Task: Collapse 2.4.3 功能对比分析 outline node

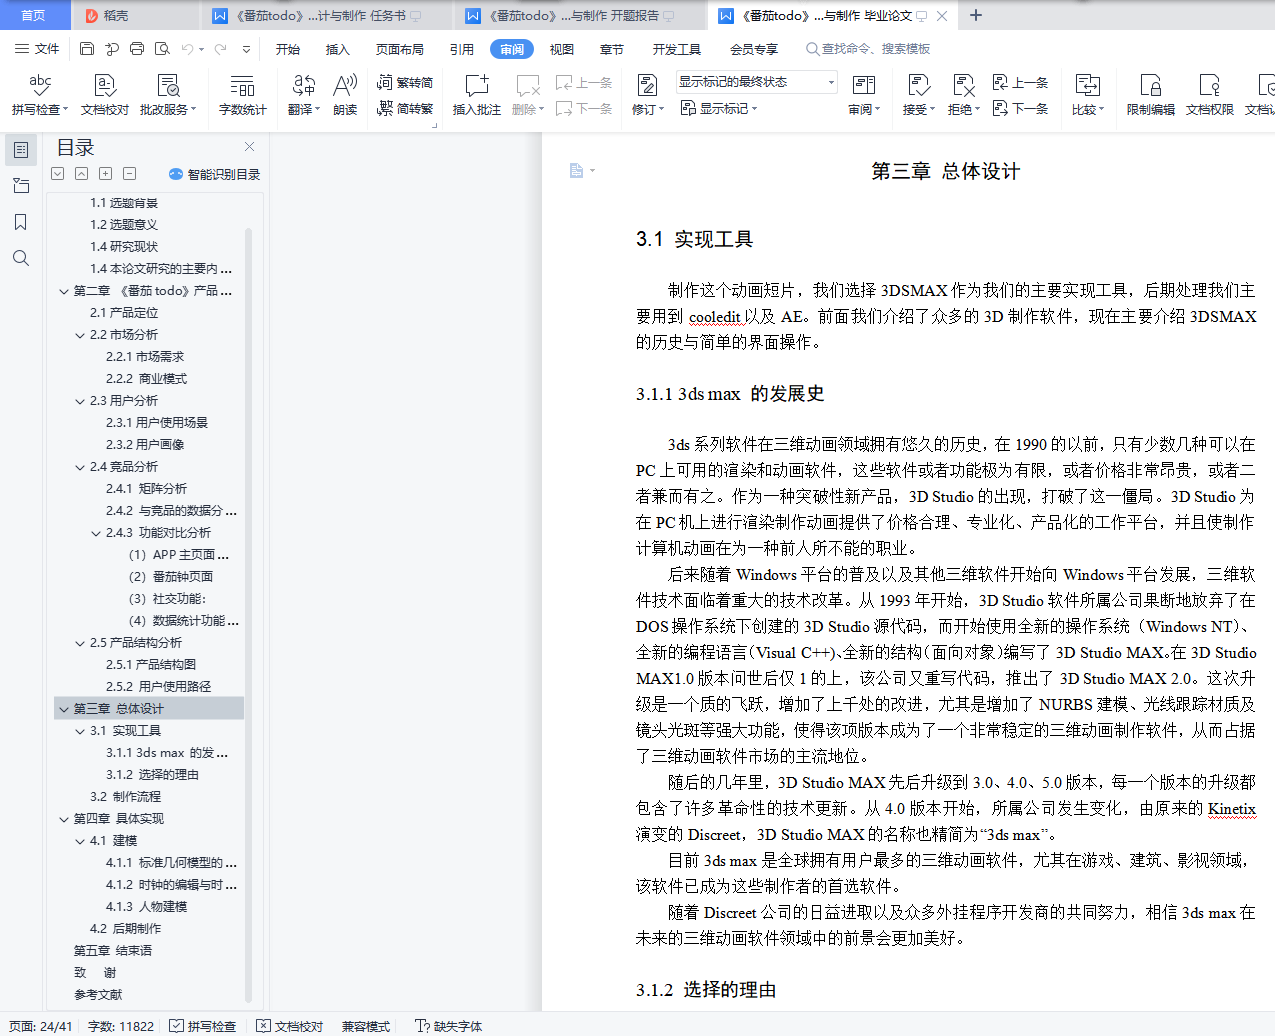Action: coord(96,533)
